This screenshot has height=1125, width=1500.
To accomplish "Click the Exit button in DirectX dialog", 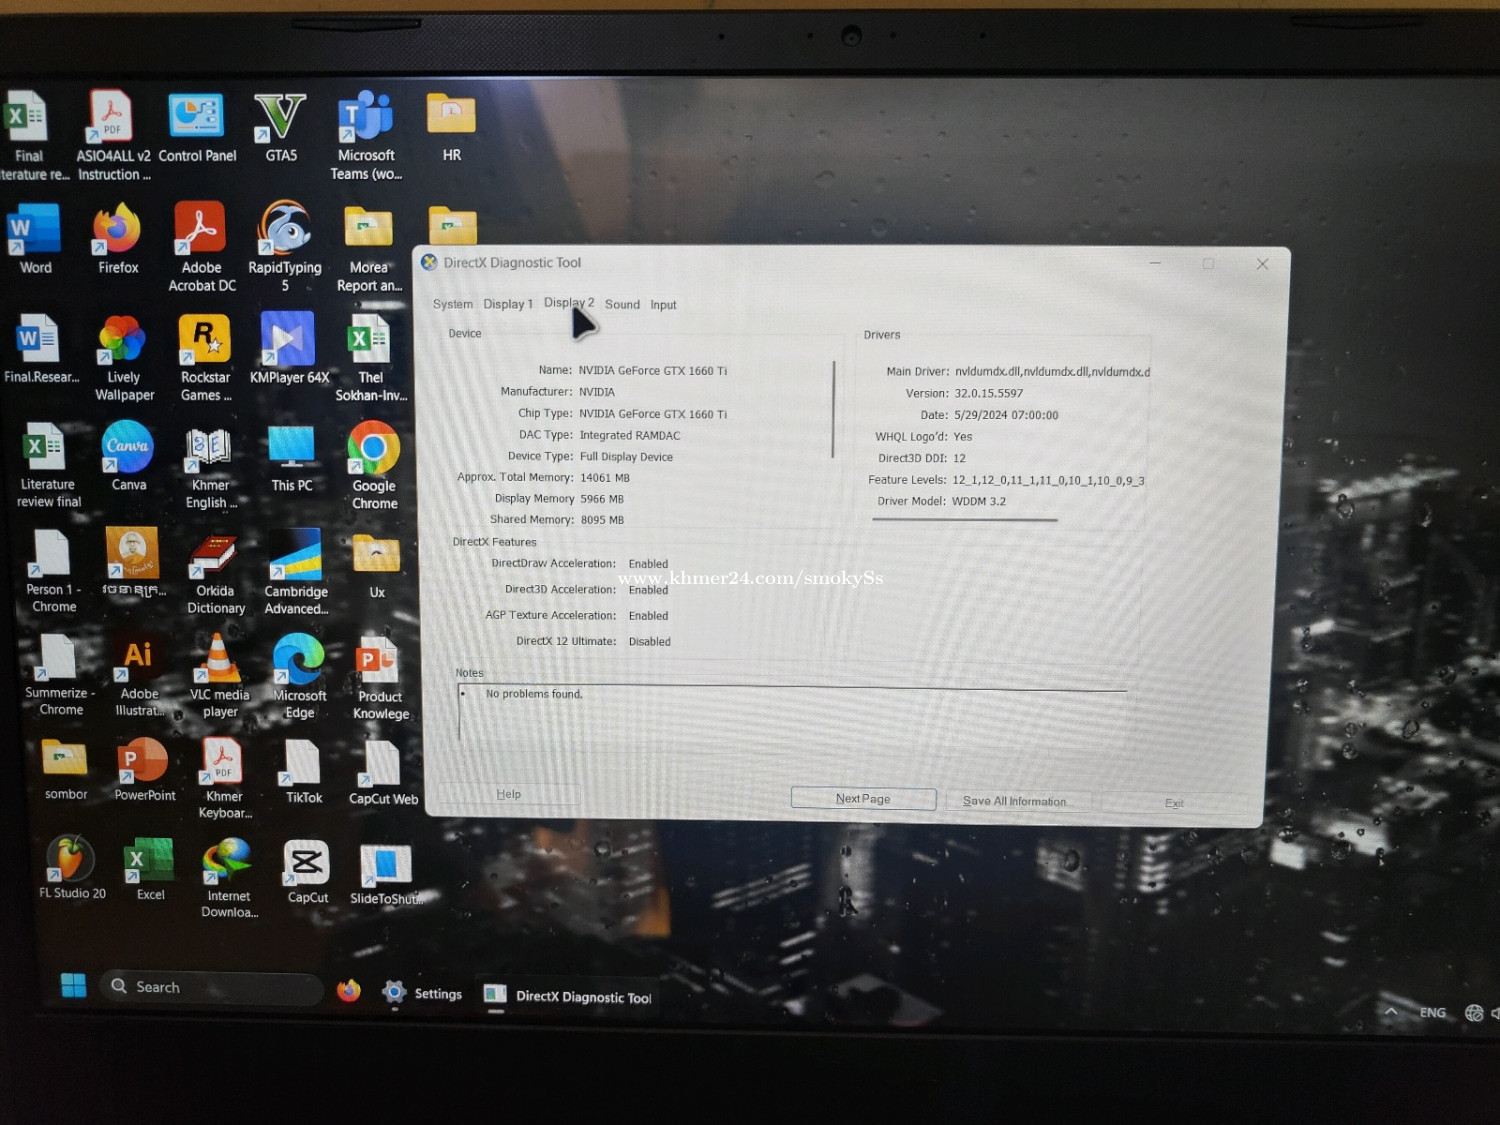I will [1174, 803].
